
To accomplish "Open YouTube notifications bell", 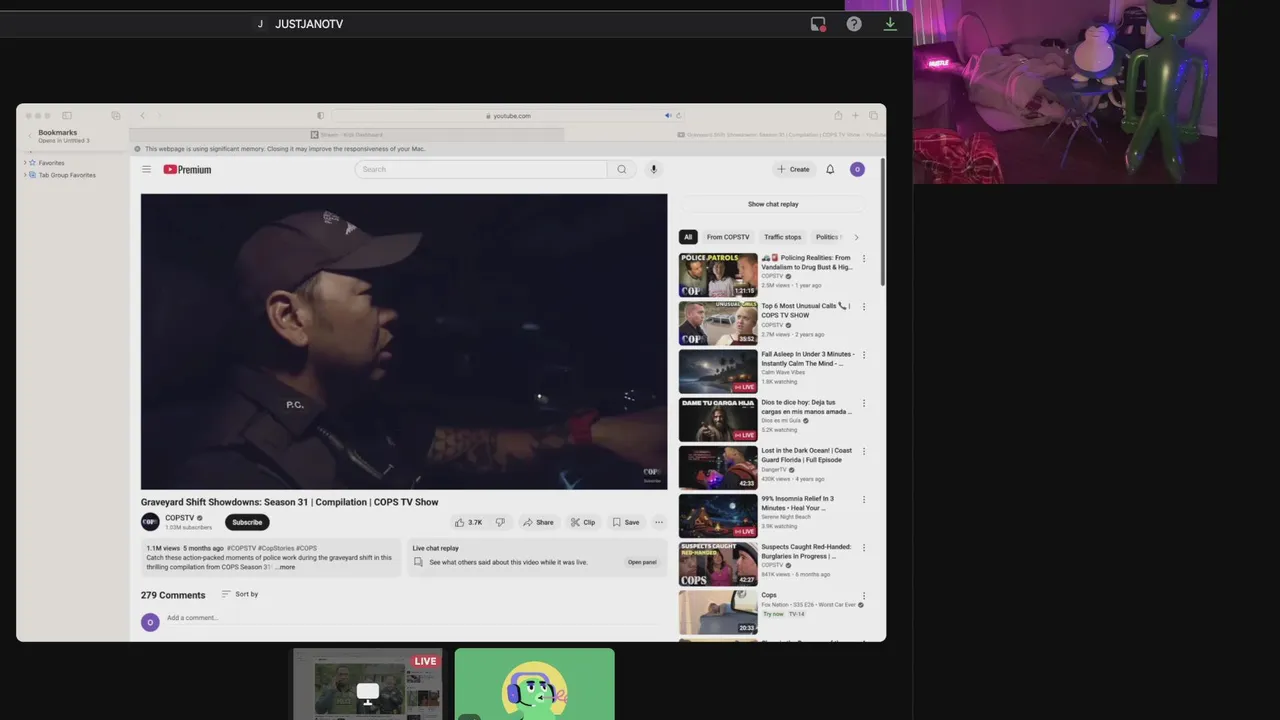I will [x=830, y=169].
